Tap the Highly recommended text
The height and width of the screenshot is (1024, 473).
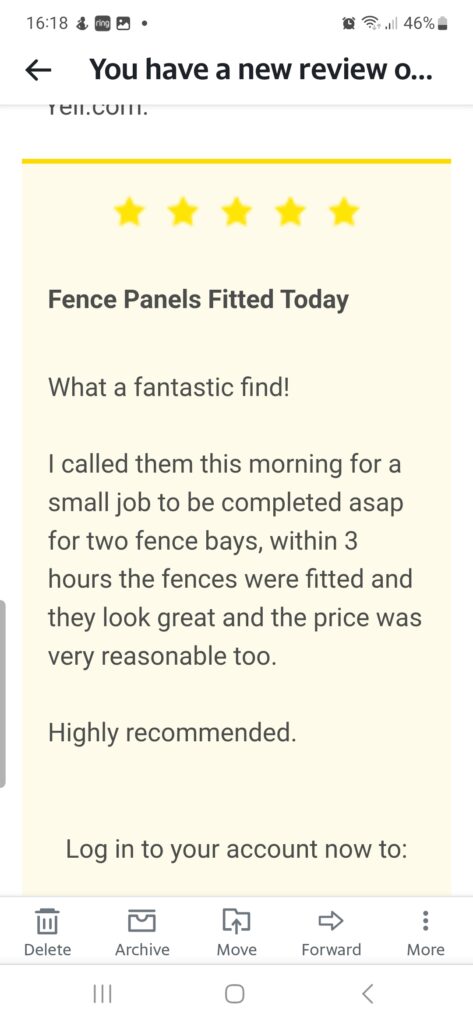[172, 733]
